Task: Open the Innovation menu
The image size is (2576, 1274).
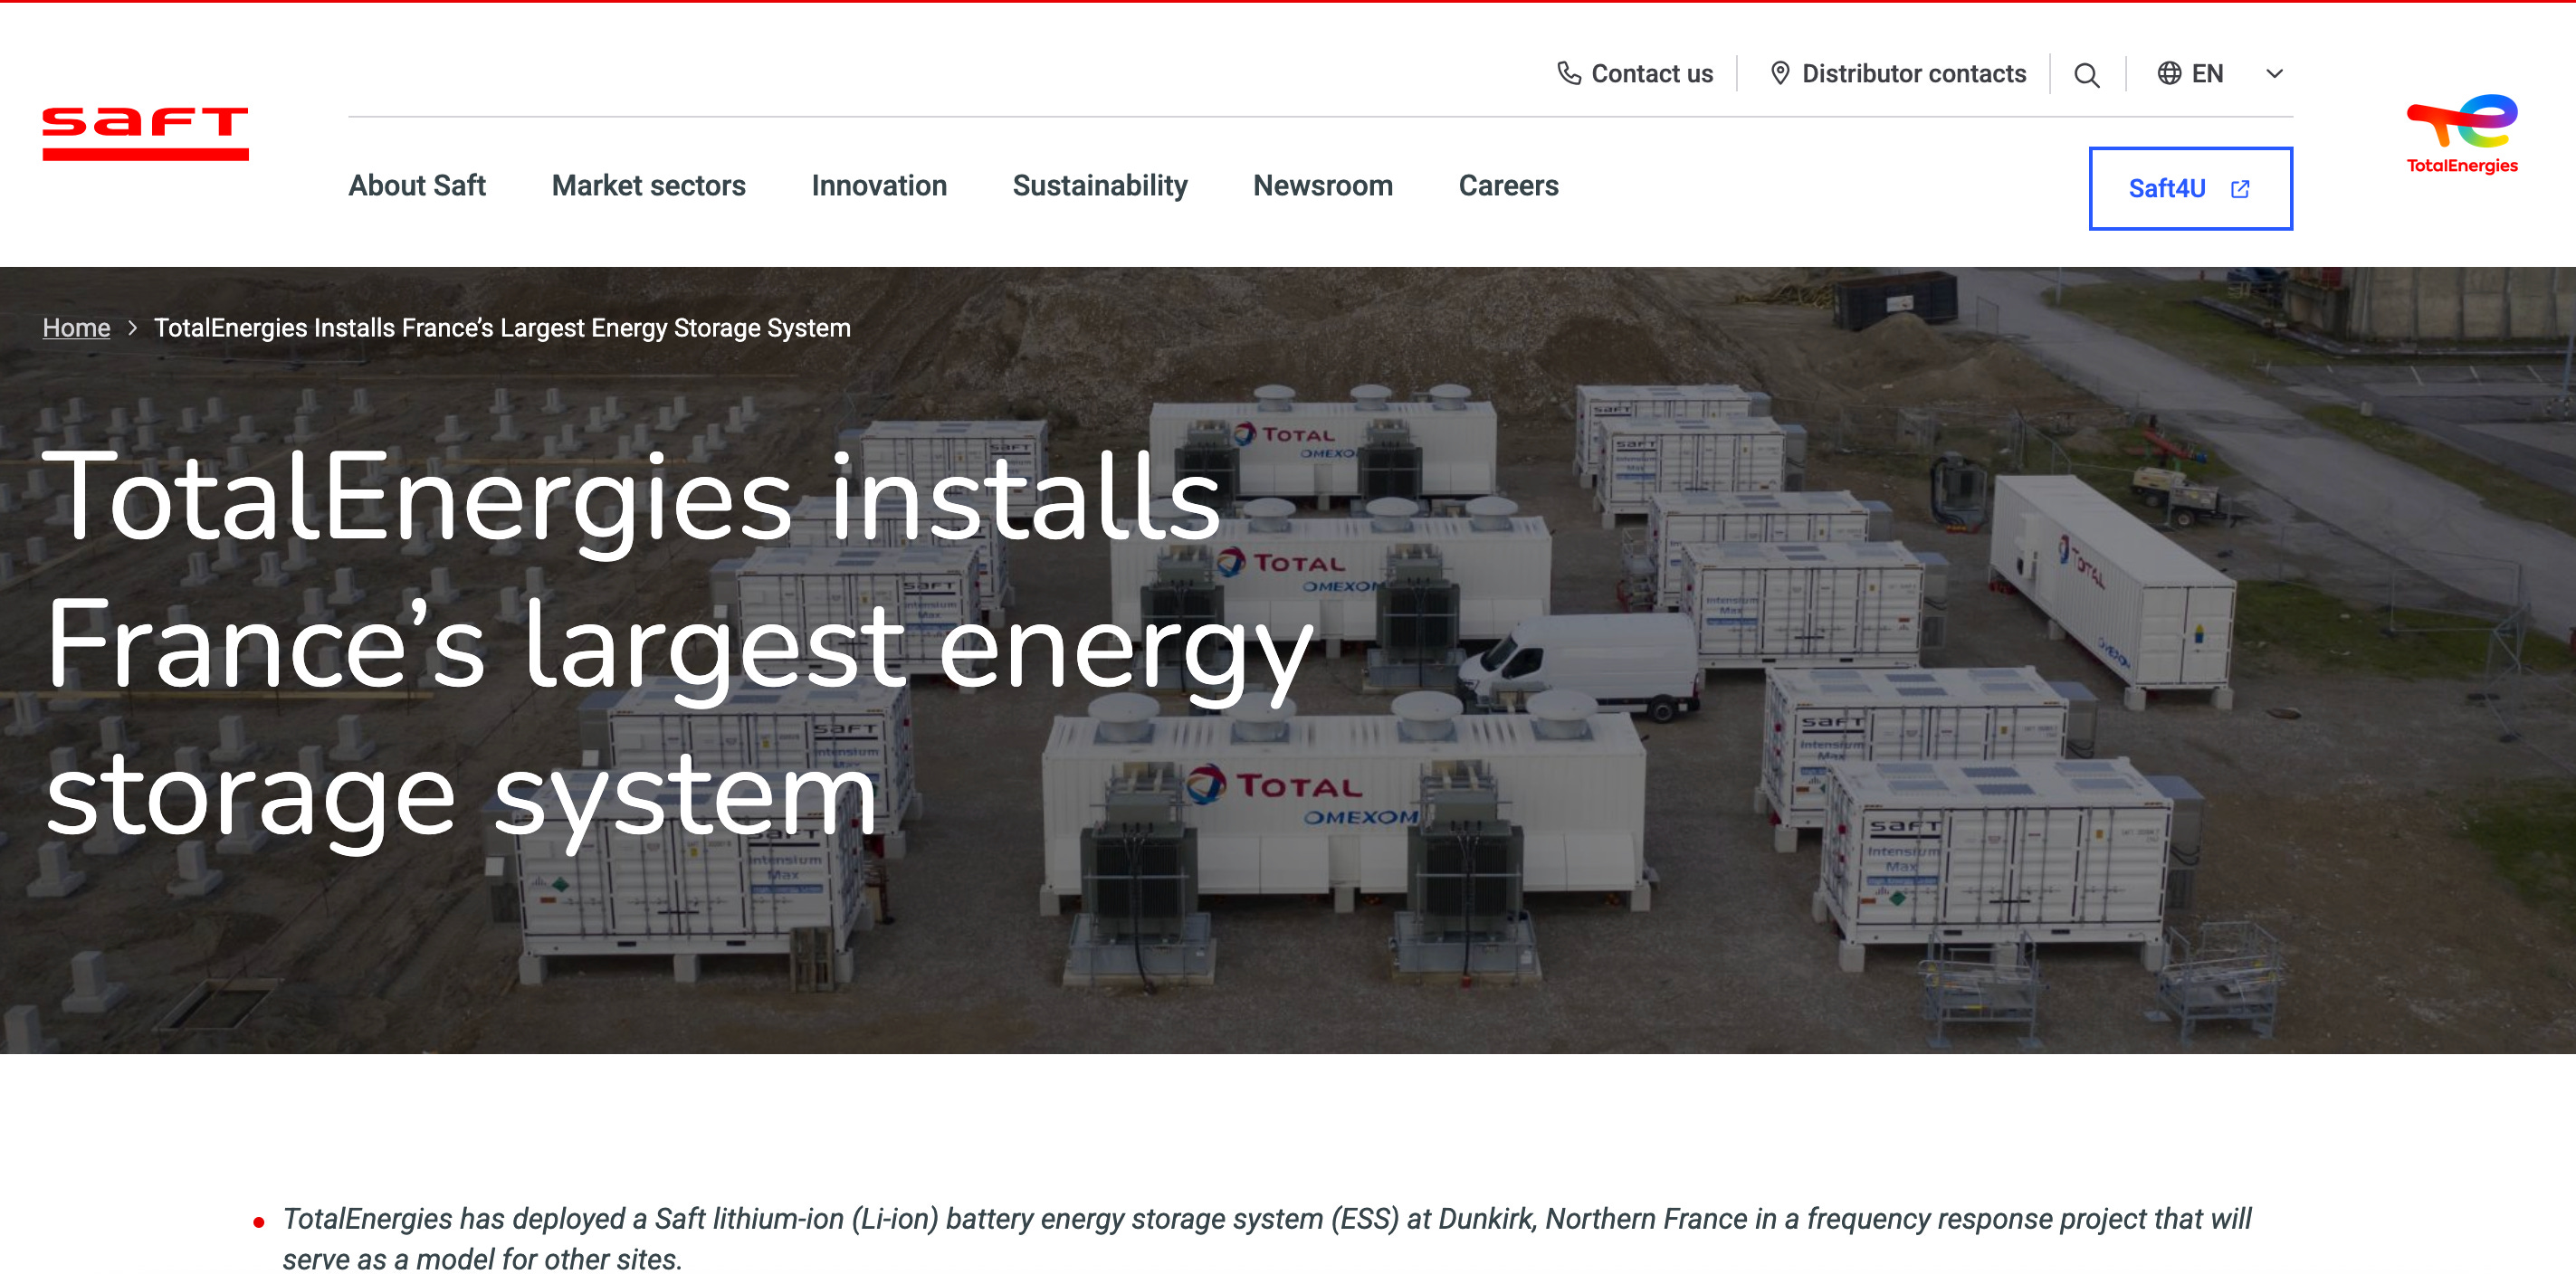Action: (878, 186)
